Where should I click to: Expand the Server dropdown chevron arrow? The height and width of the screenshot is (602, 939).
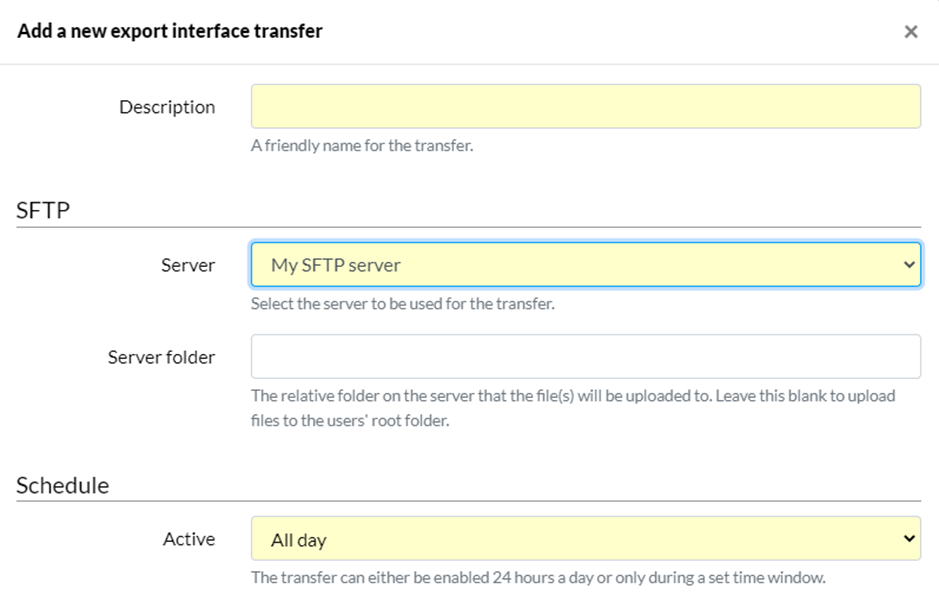pos(909,264)
